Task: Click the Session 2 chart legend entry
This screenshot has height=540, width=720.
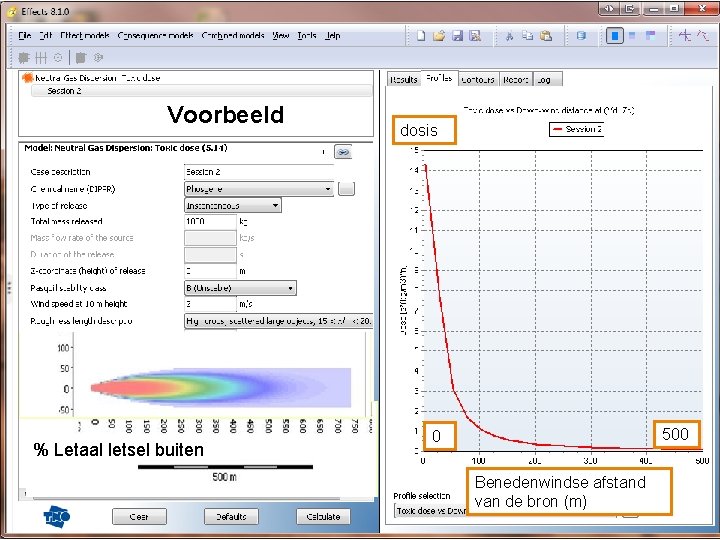Action: click(576, 129)
